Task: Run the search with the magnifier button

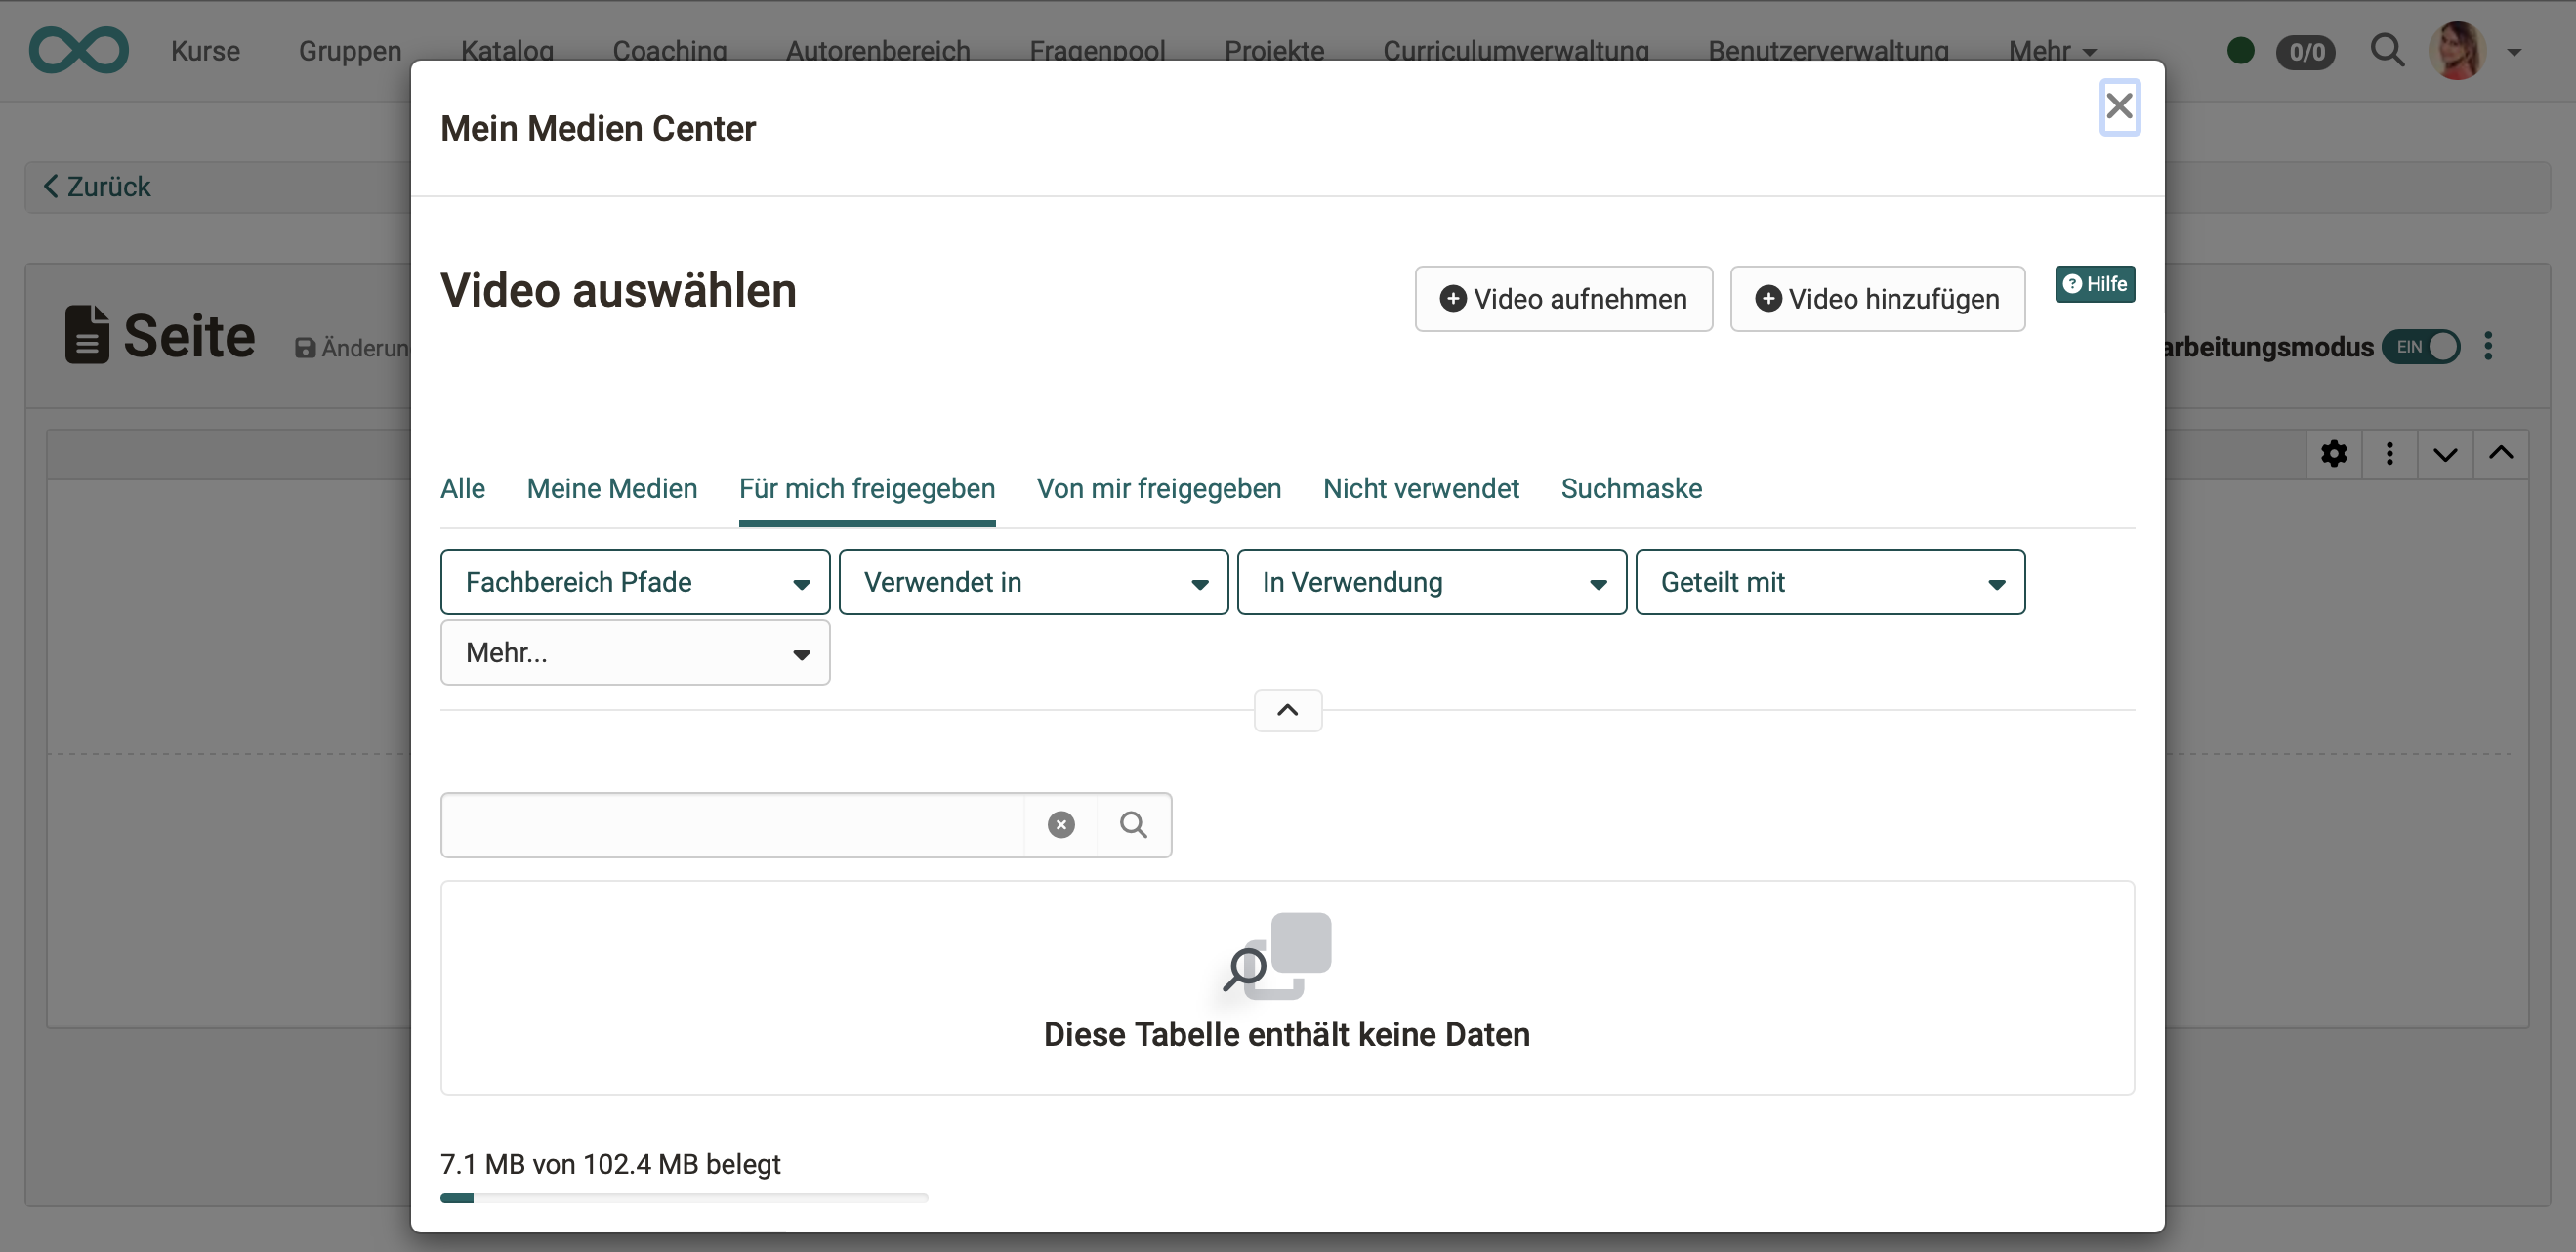Action: pos(1133,825)
